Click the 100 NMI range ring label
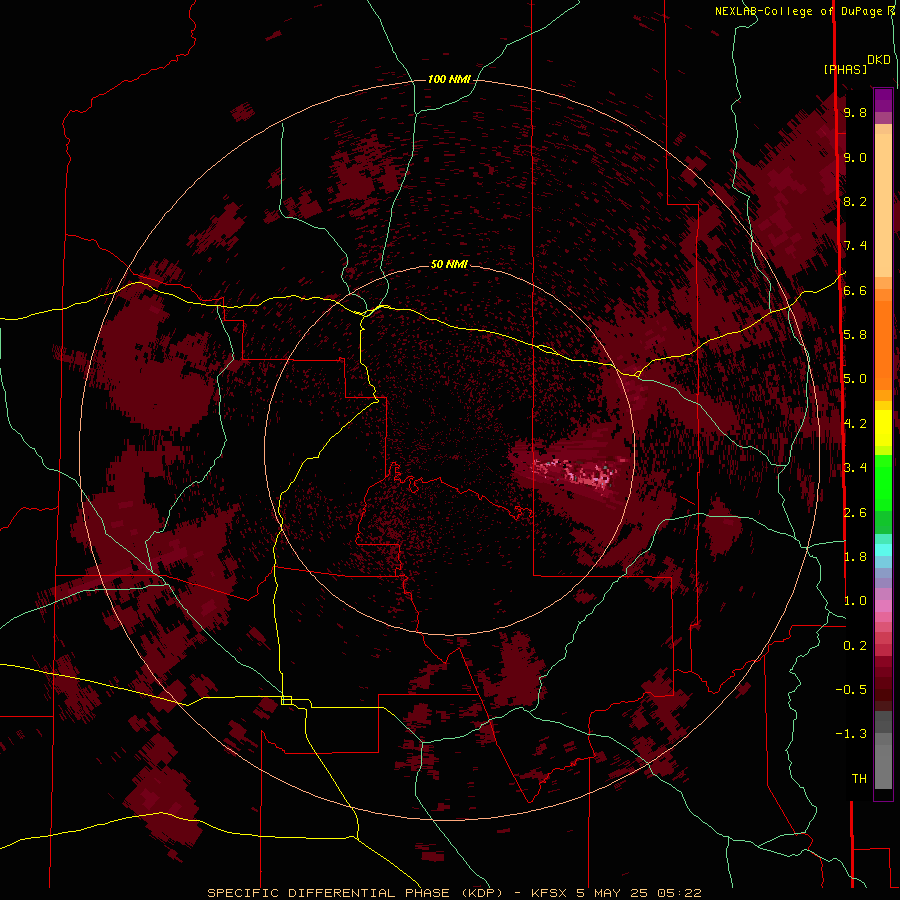 point(449,79)
